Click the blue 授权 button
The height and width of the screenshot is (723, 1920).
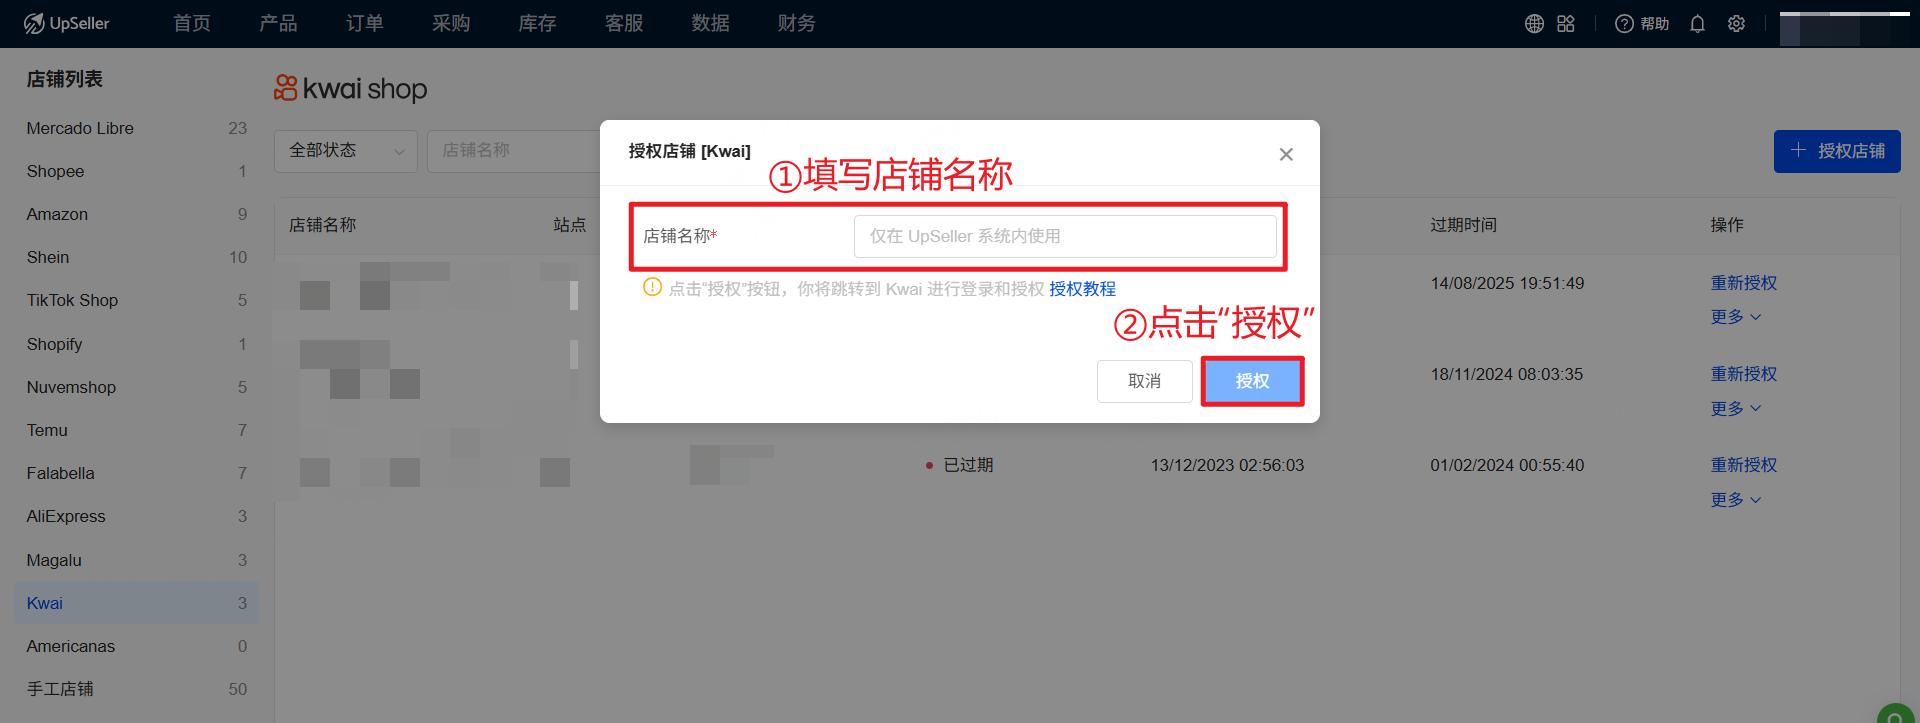[1252, 381]
